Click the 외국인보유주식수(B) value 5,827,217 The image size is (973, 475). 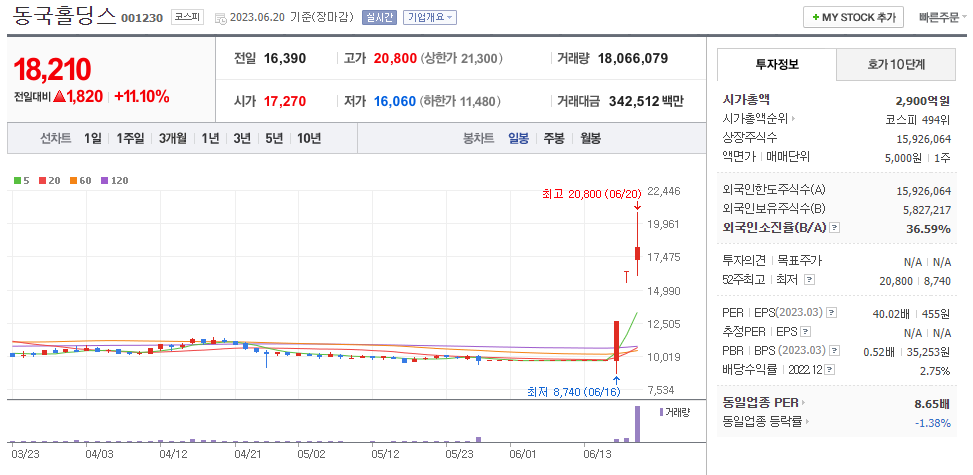point(926,210)
